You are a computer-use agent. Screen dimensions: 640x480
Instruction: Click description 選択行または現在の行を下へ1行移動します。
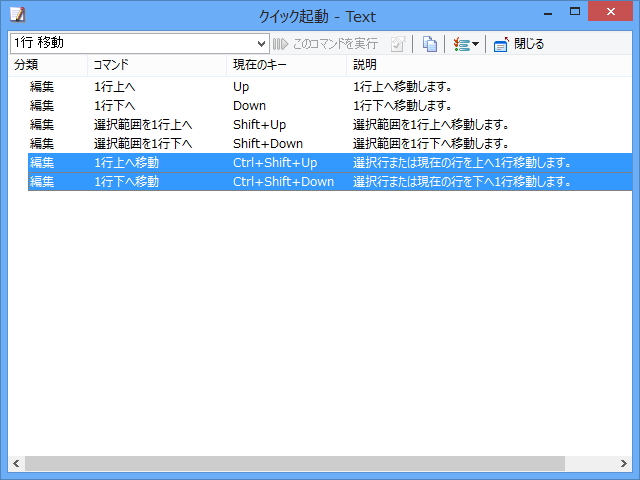tap(462, 182)
